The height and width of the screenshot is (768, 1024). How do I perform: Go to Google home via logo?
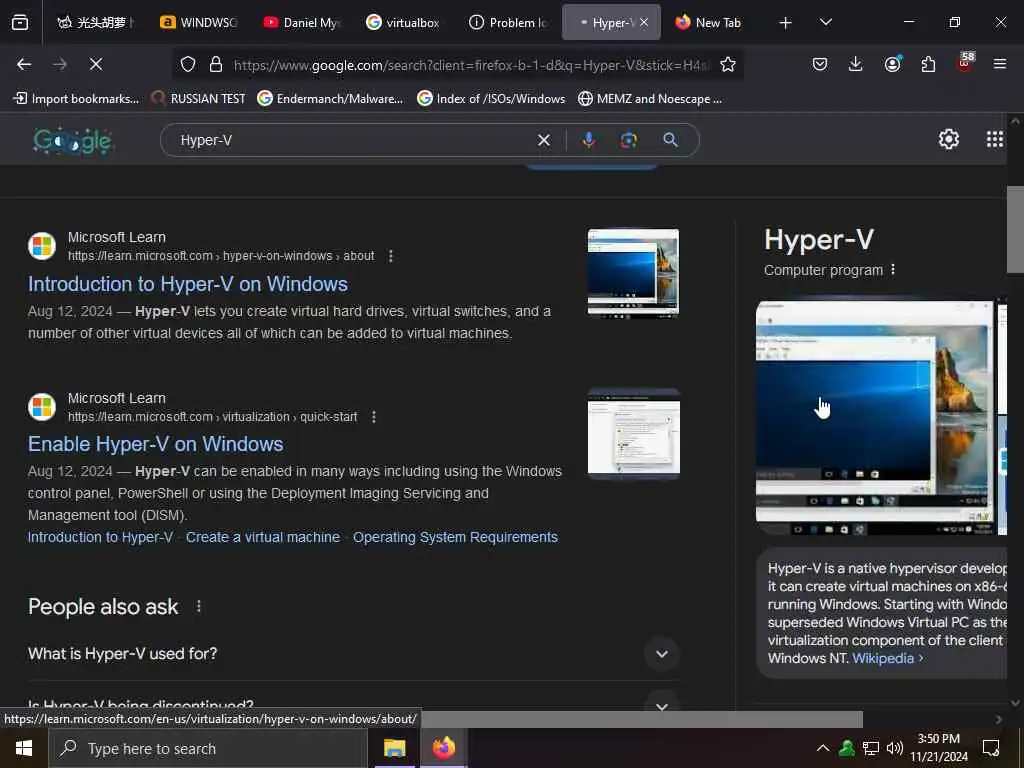pyautogui.click(x=73, y=140)
